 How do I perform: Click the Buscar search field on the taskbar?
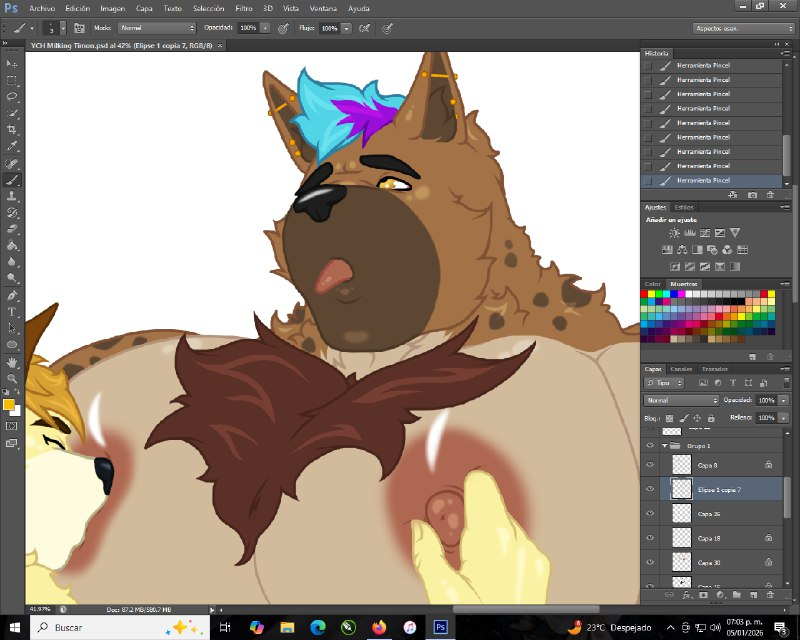click(70, 628)
